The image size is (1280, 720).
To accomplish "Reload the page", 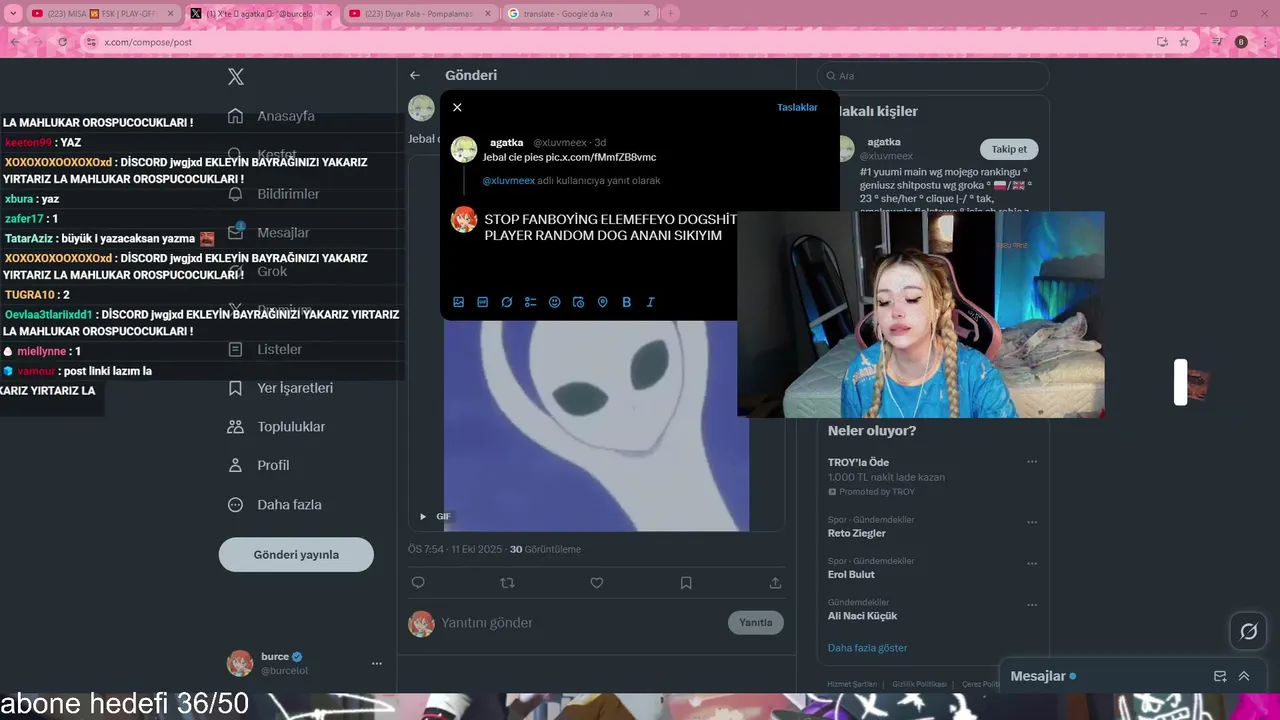I will (62, 42).
